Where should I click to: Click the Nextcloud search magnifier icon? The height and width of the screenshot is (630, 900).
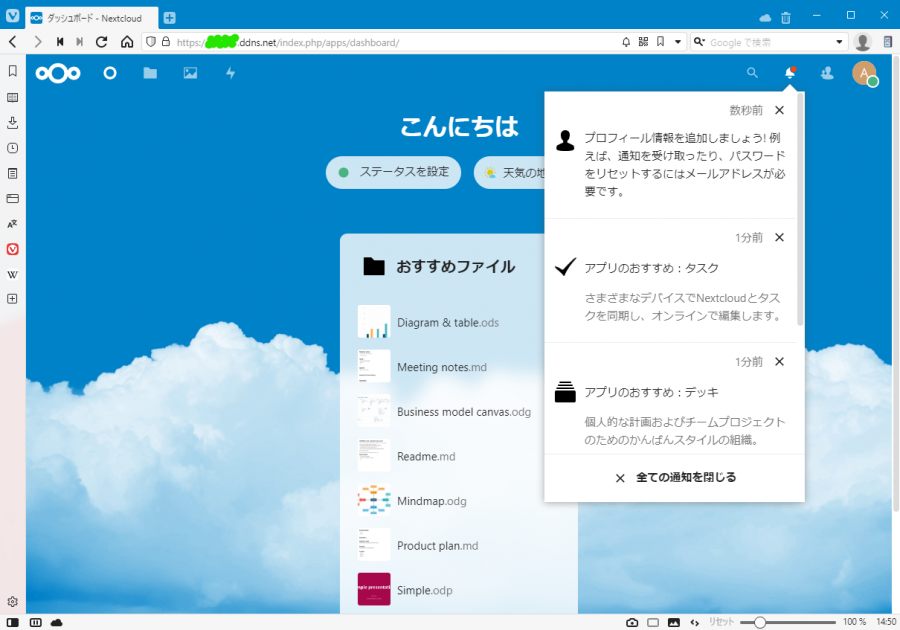[x=752, y=73]
